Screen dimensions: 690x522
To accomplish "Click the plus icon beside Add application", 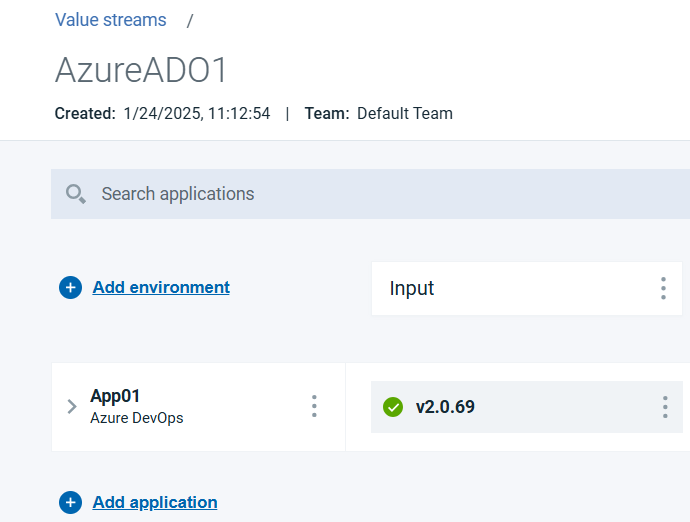I will tap(70, 502).
